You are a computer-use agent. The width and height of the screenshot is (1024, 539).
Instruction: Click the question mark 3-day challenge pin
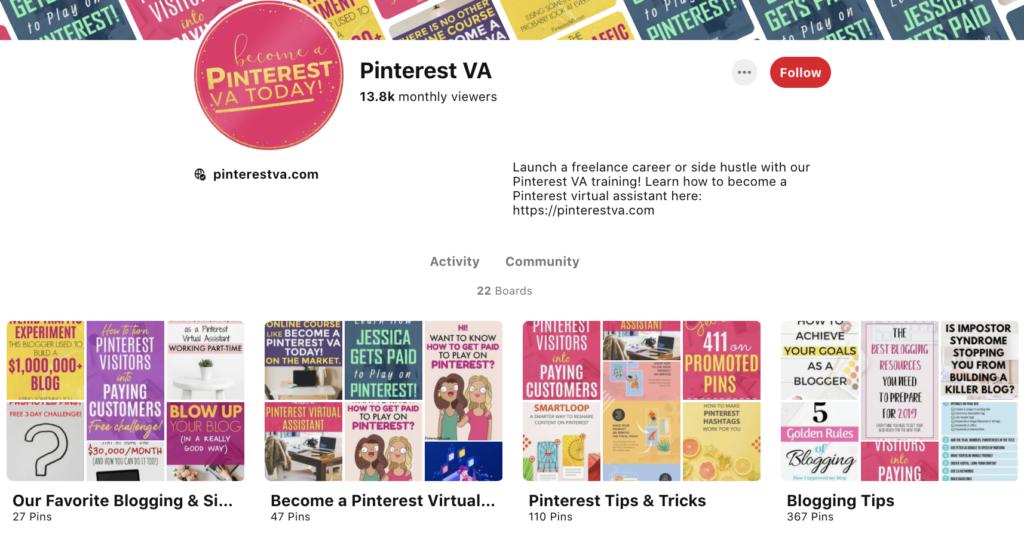[x=46, y=442]
